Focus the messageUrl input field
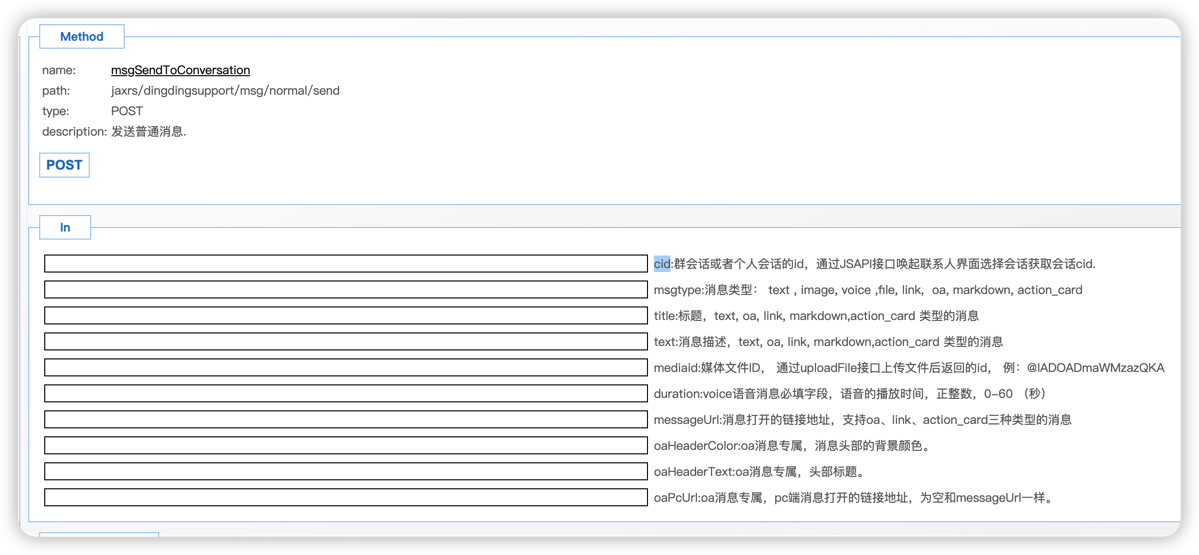This screenshot has width=1199, height=555. click(x=346, y=420)
